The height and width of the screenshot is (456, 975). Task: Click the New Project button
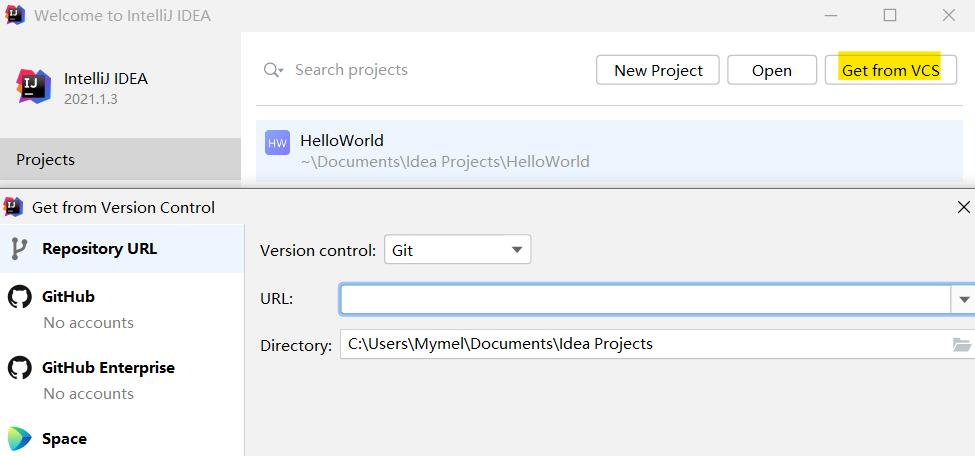coord(658,70)
